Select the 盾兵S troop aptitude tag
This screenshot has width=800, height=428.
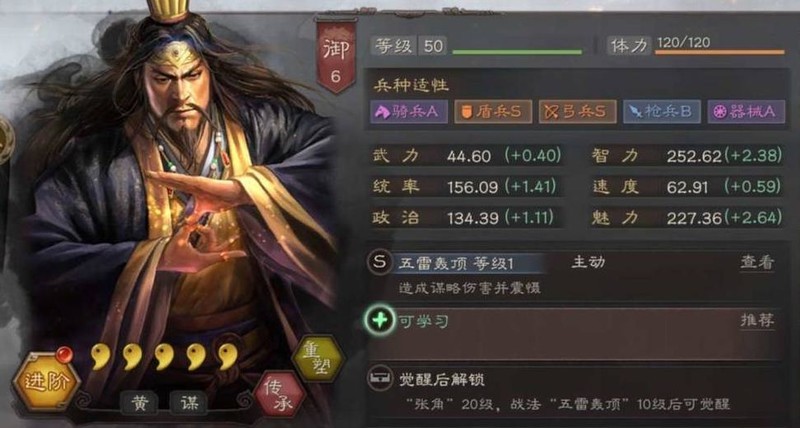tap(493, 111)
